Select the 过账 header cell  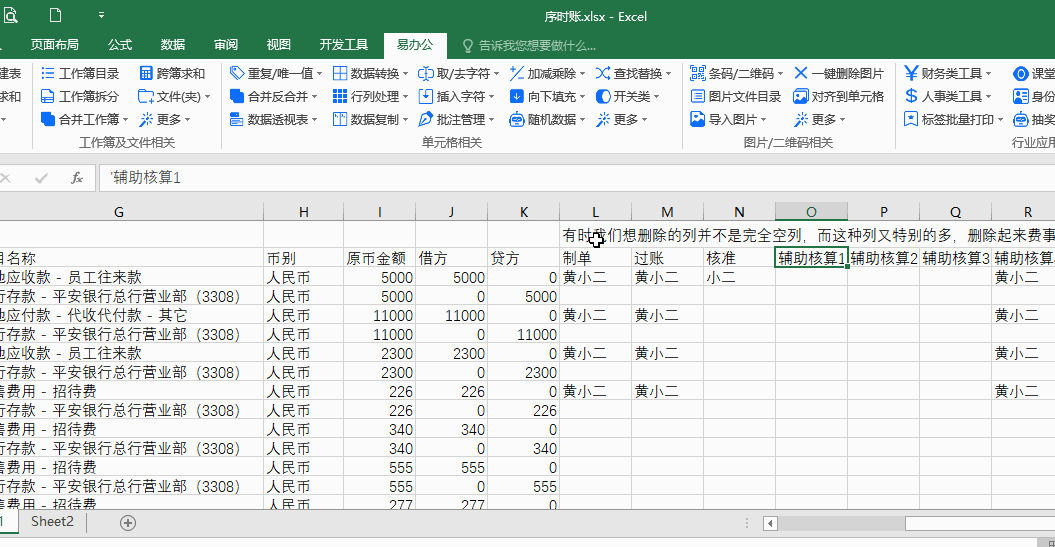point(667,258)
